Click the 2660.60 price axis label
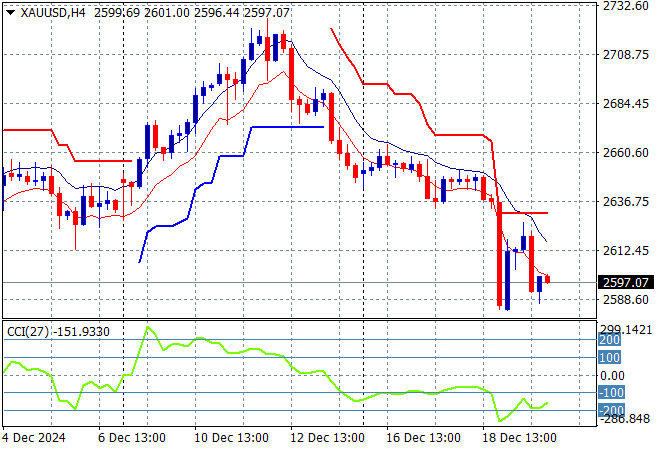 (x=625, y=152)
